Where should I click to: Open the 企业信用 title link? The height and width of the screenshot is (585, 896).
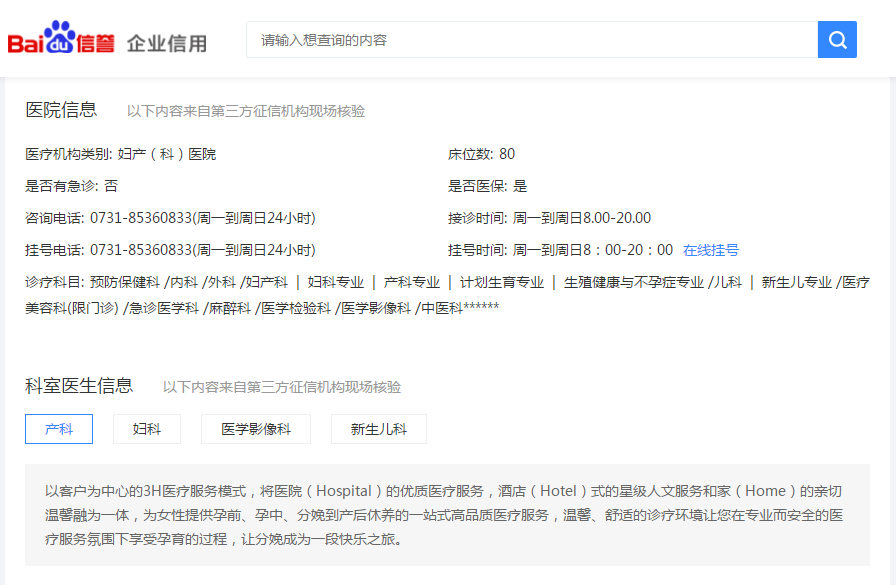pyautogui.click(x=167, y=43)
